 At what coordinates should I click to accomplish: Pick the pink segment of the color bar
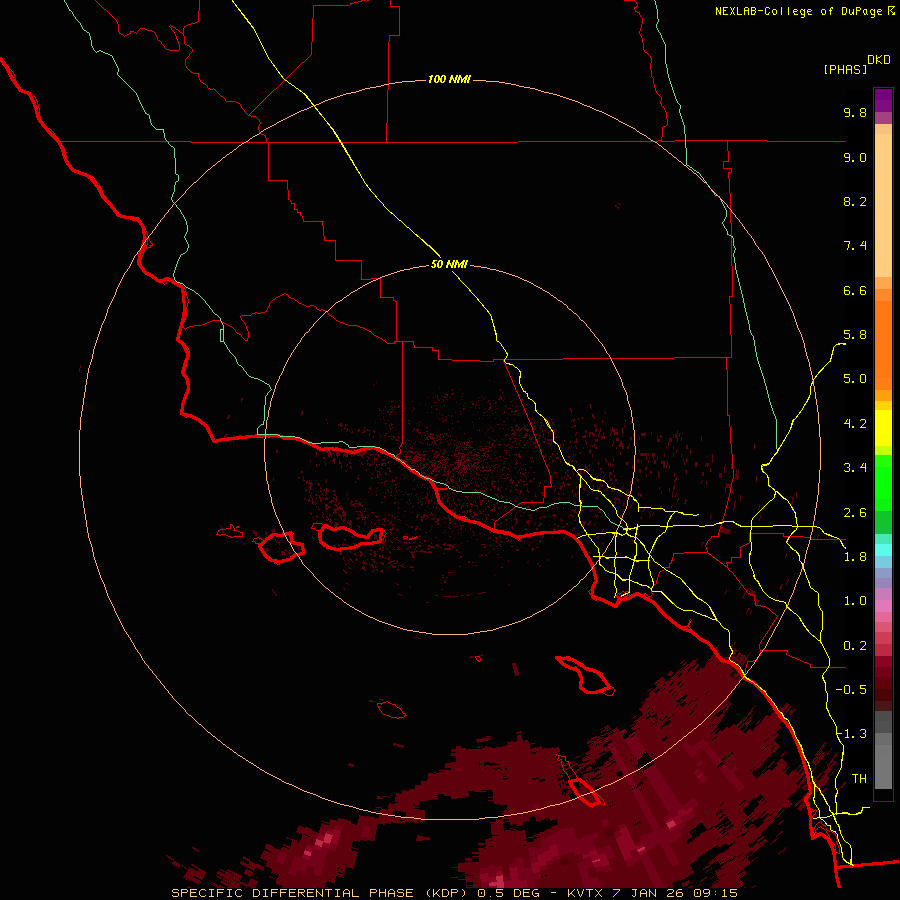tap(883, 606)
